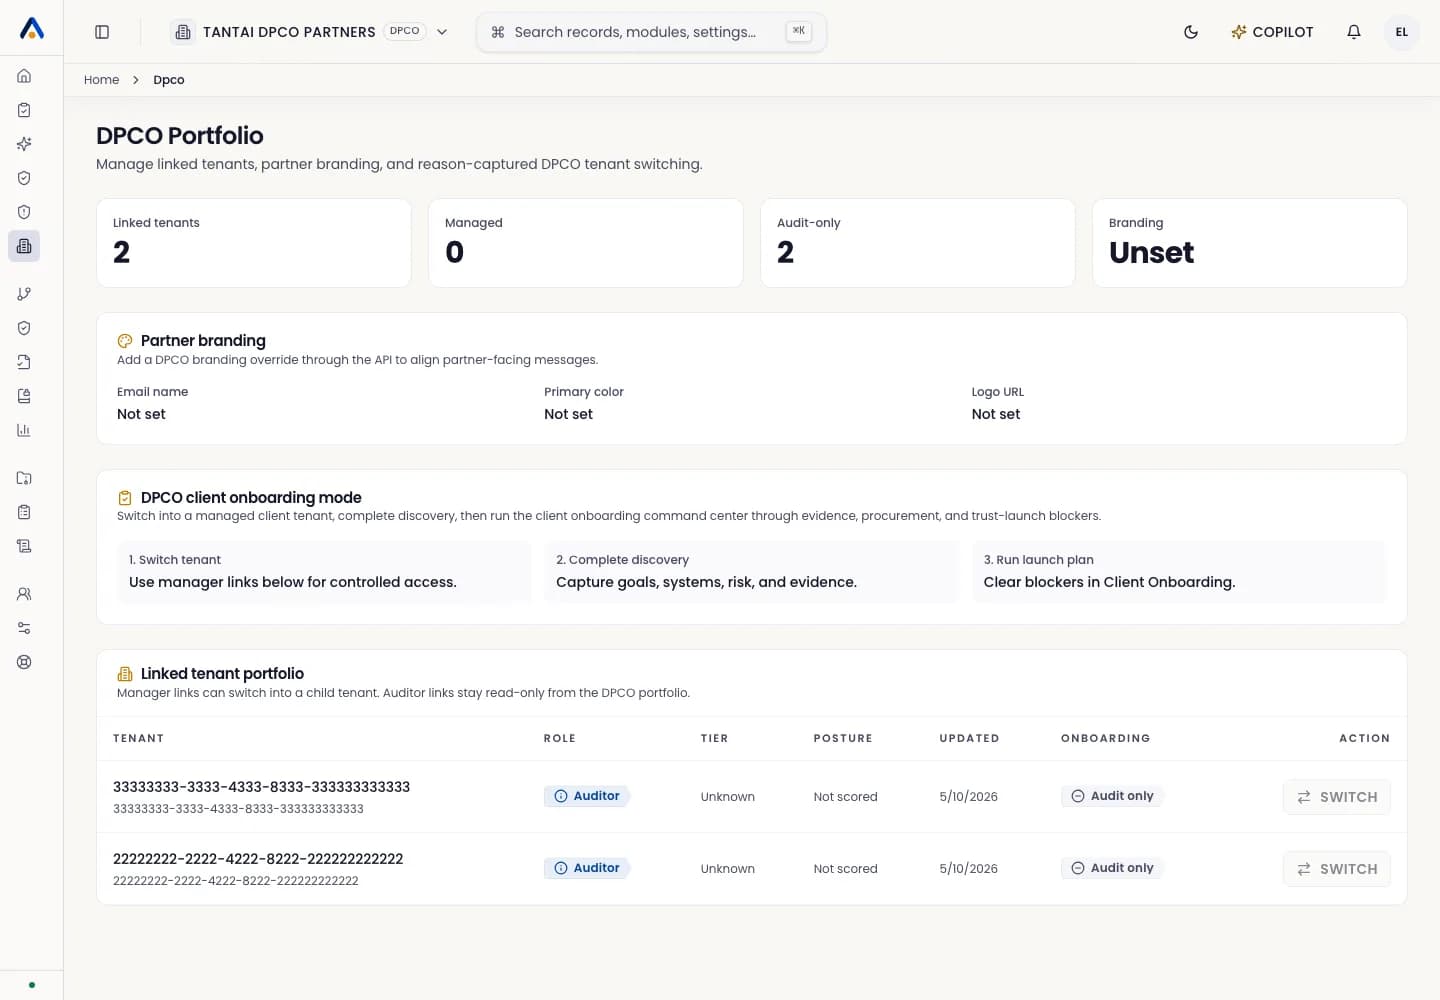This screenshot has width=1440, height=1000.
Task: Click the palette icon beside Partner branding
Action: 125,341
